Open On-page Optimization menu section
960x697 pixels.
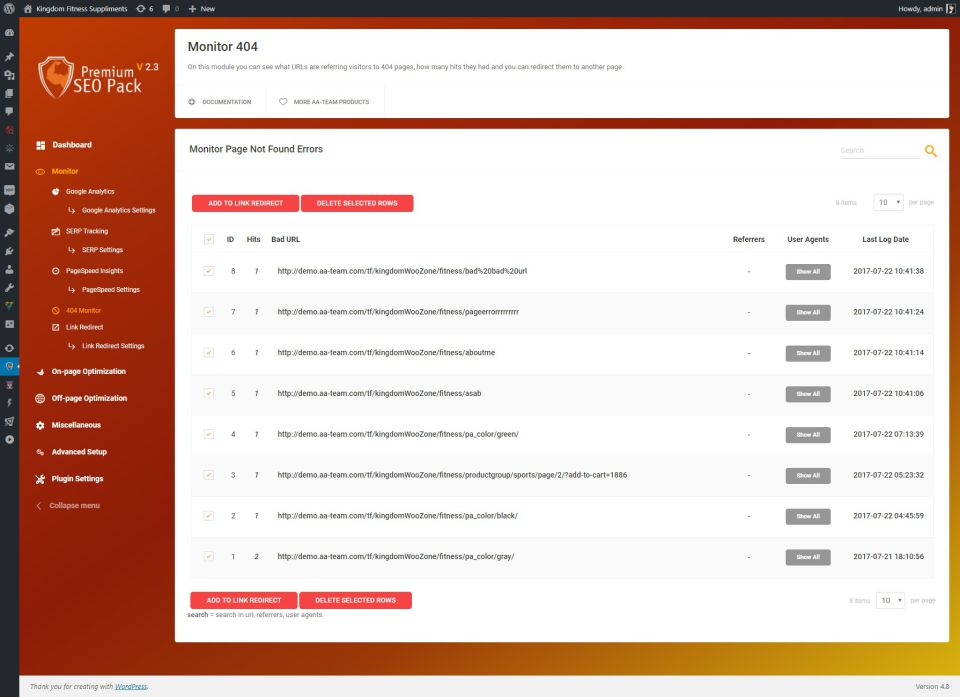[88, 371]
